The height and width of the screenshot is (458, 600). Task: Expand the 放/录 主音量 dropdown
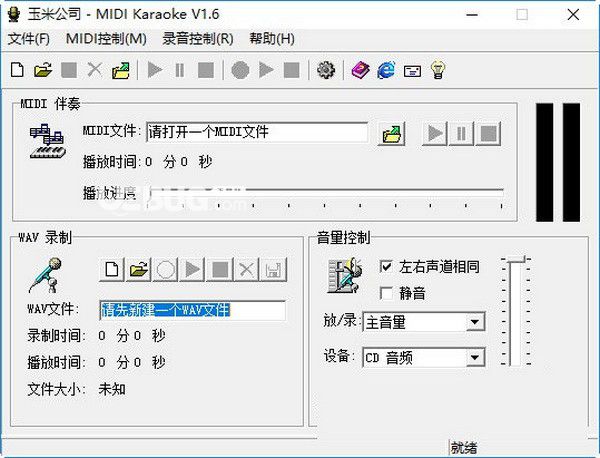[475, 322]
